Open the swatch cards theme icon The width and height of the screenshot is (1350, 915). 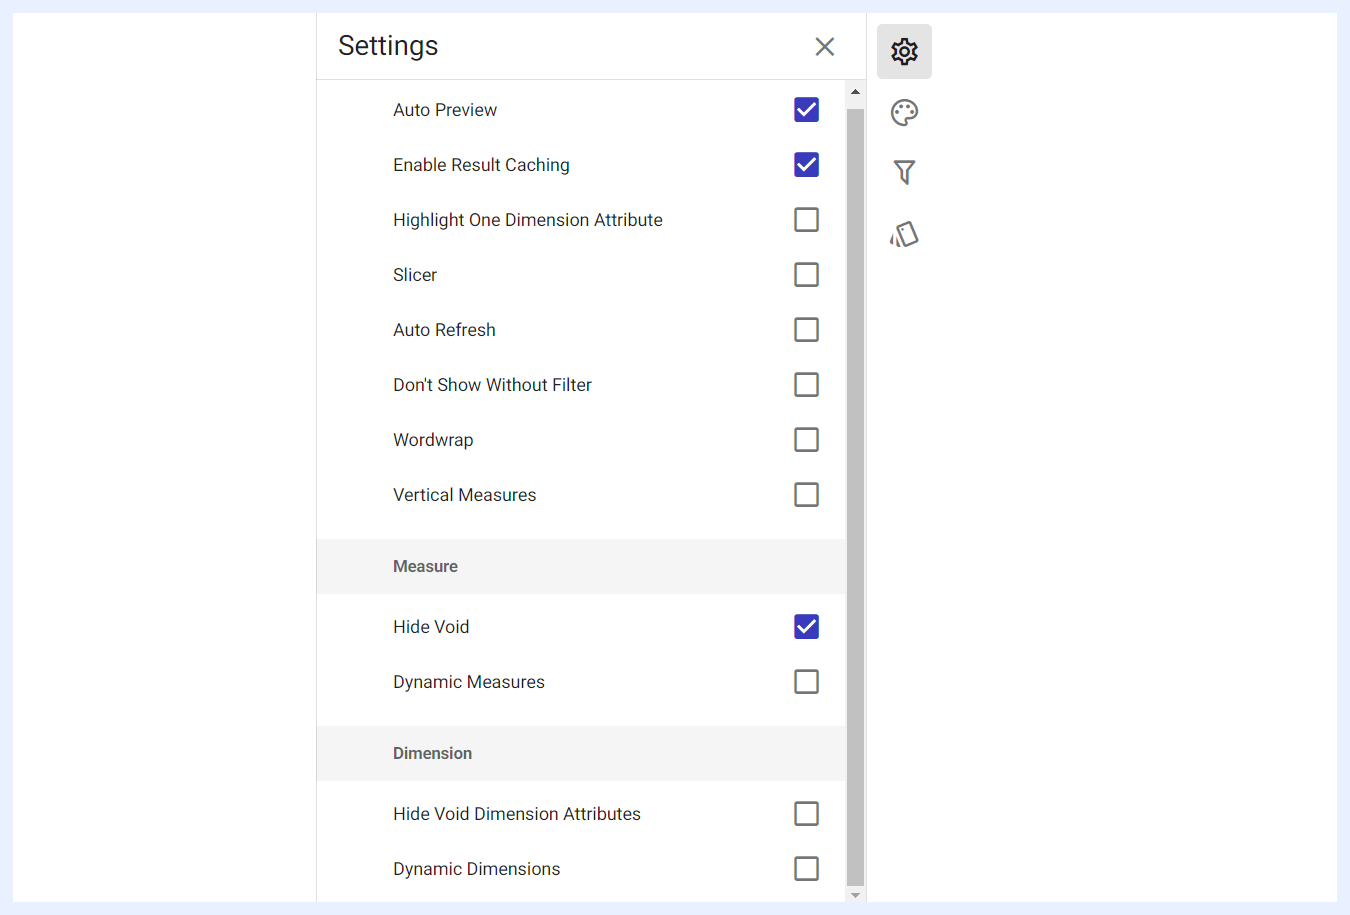[904, 234]
